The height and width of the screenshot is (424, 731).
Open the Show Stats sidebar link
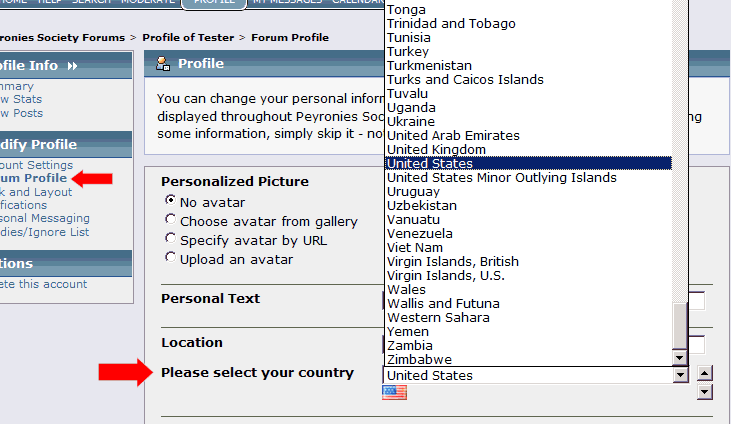click(x=20, y=100)
